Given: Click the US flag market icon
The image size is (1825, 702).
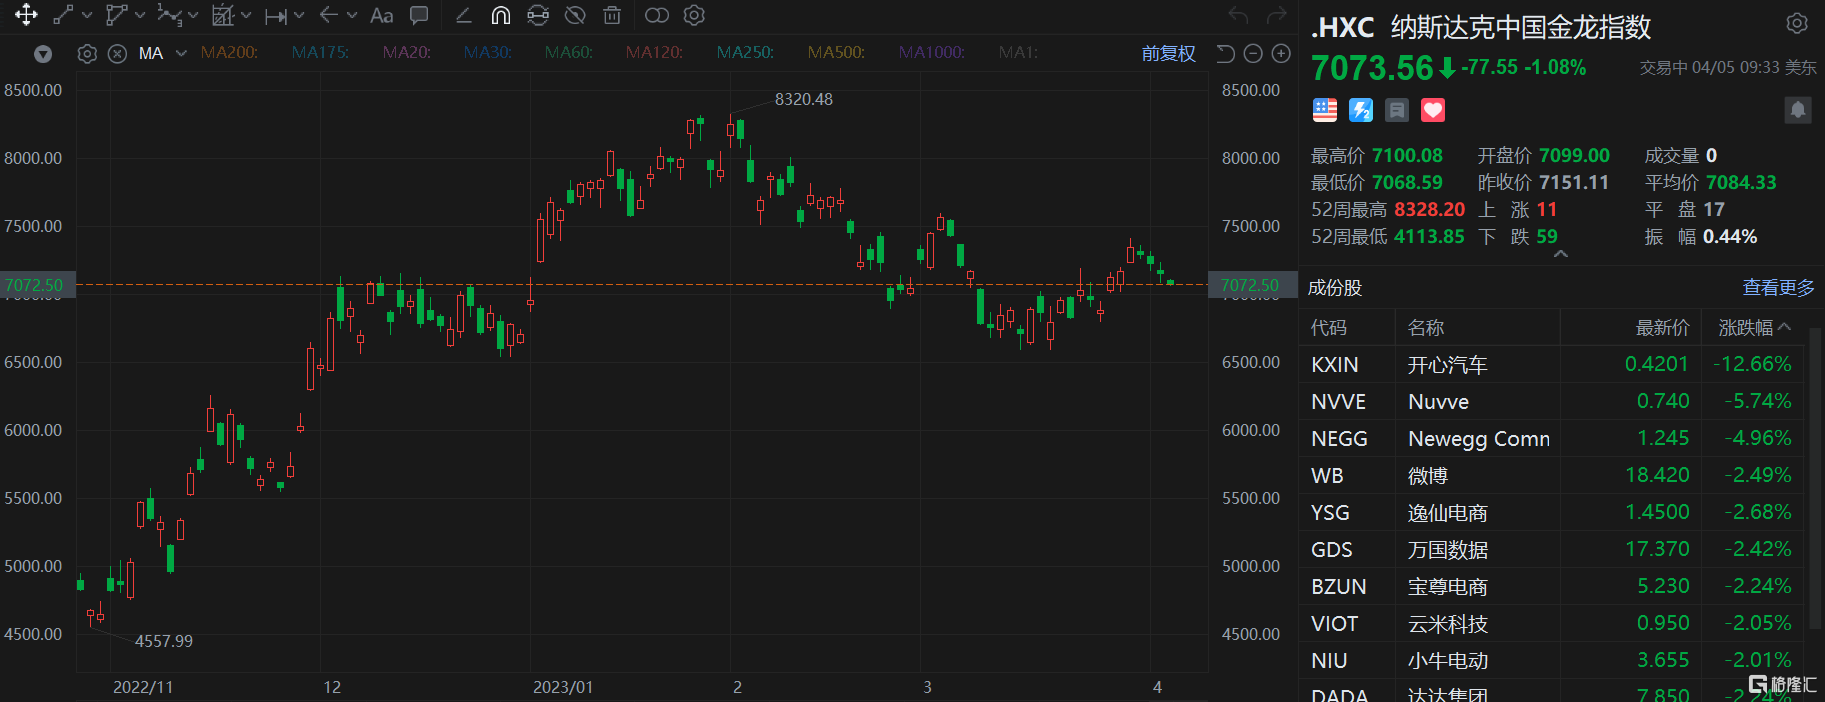Looking at the screenshot, I should point(1325,110).
